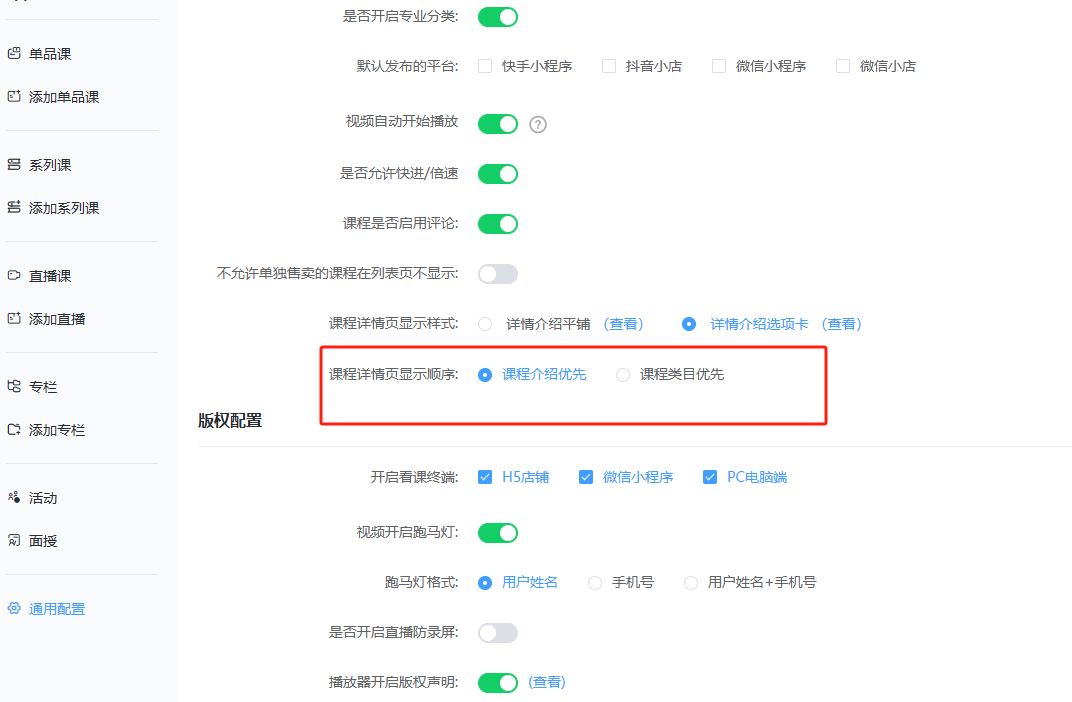The height and width of the screenshot is (702, 1072).
Task: Uncheck 微信小程序 under 开启看课终端
Action: [x=586, y=477]
